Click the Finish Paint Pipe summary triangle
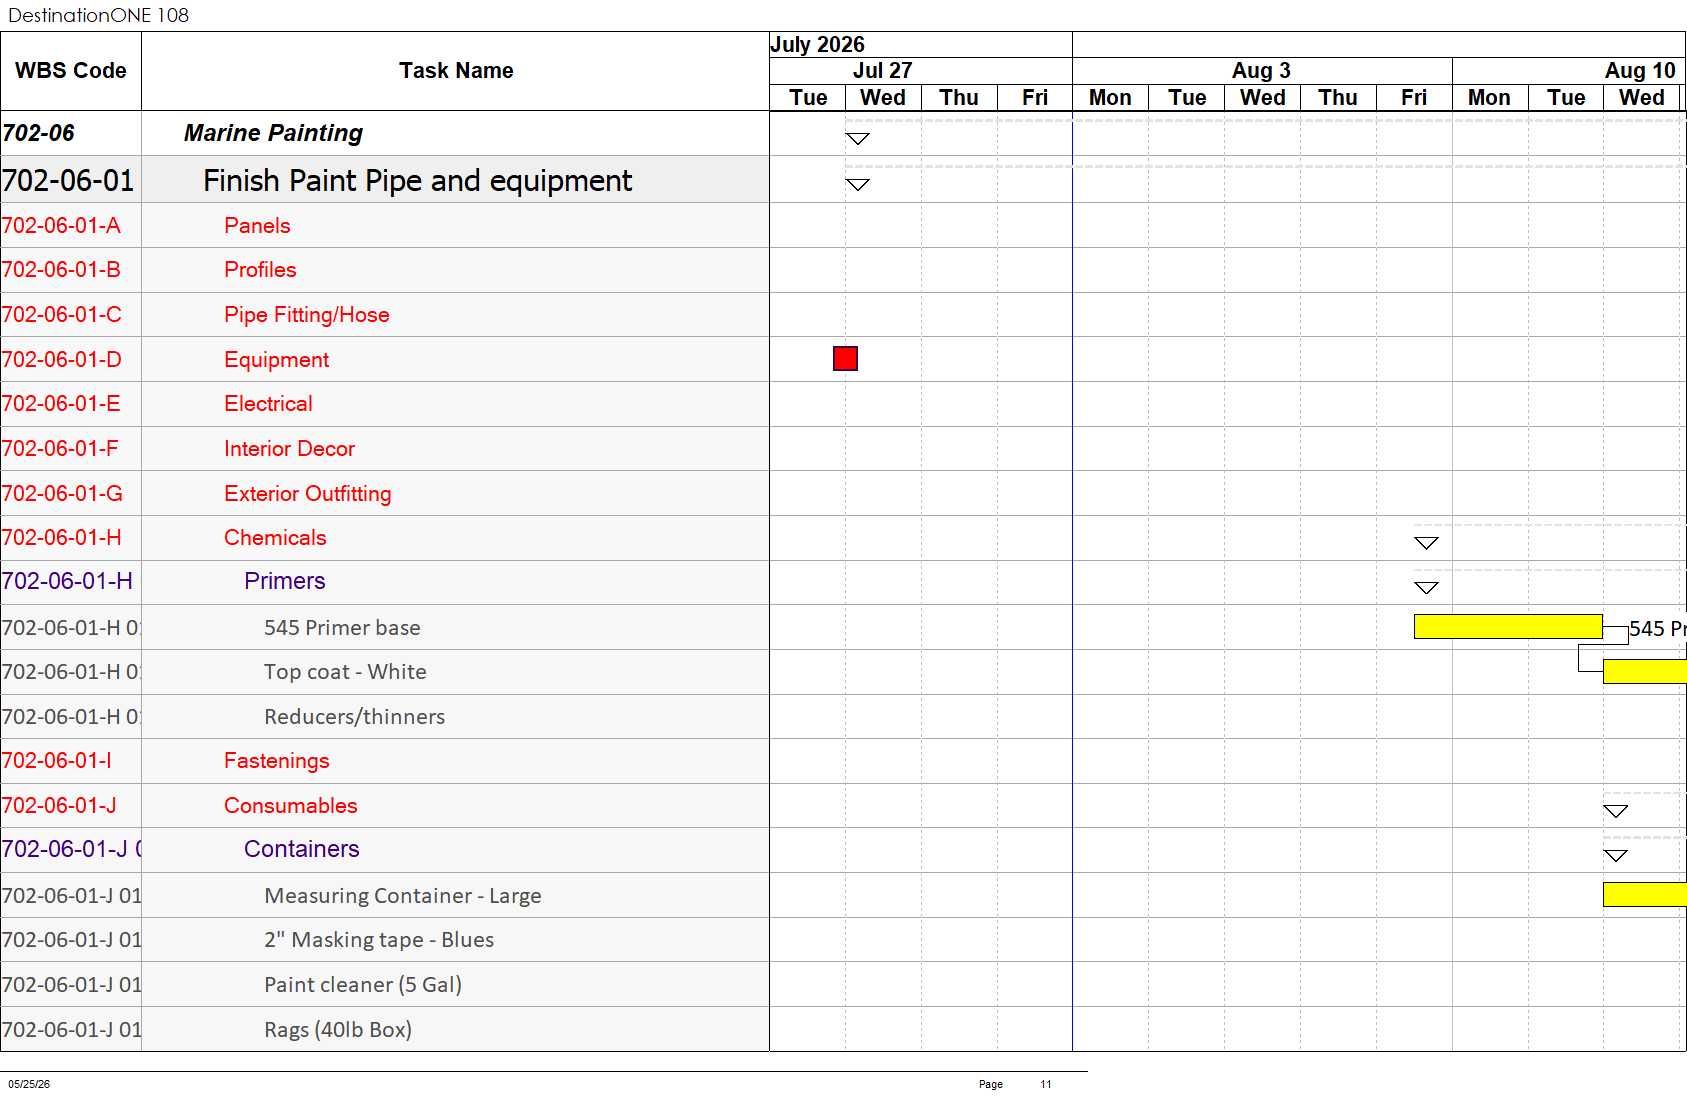Screen dimensions: 1687x1097 coord(858,185)
